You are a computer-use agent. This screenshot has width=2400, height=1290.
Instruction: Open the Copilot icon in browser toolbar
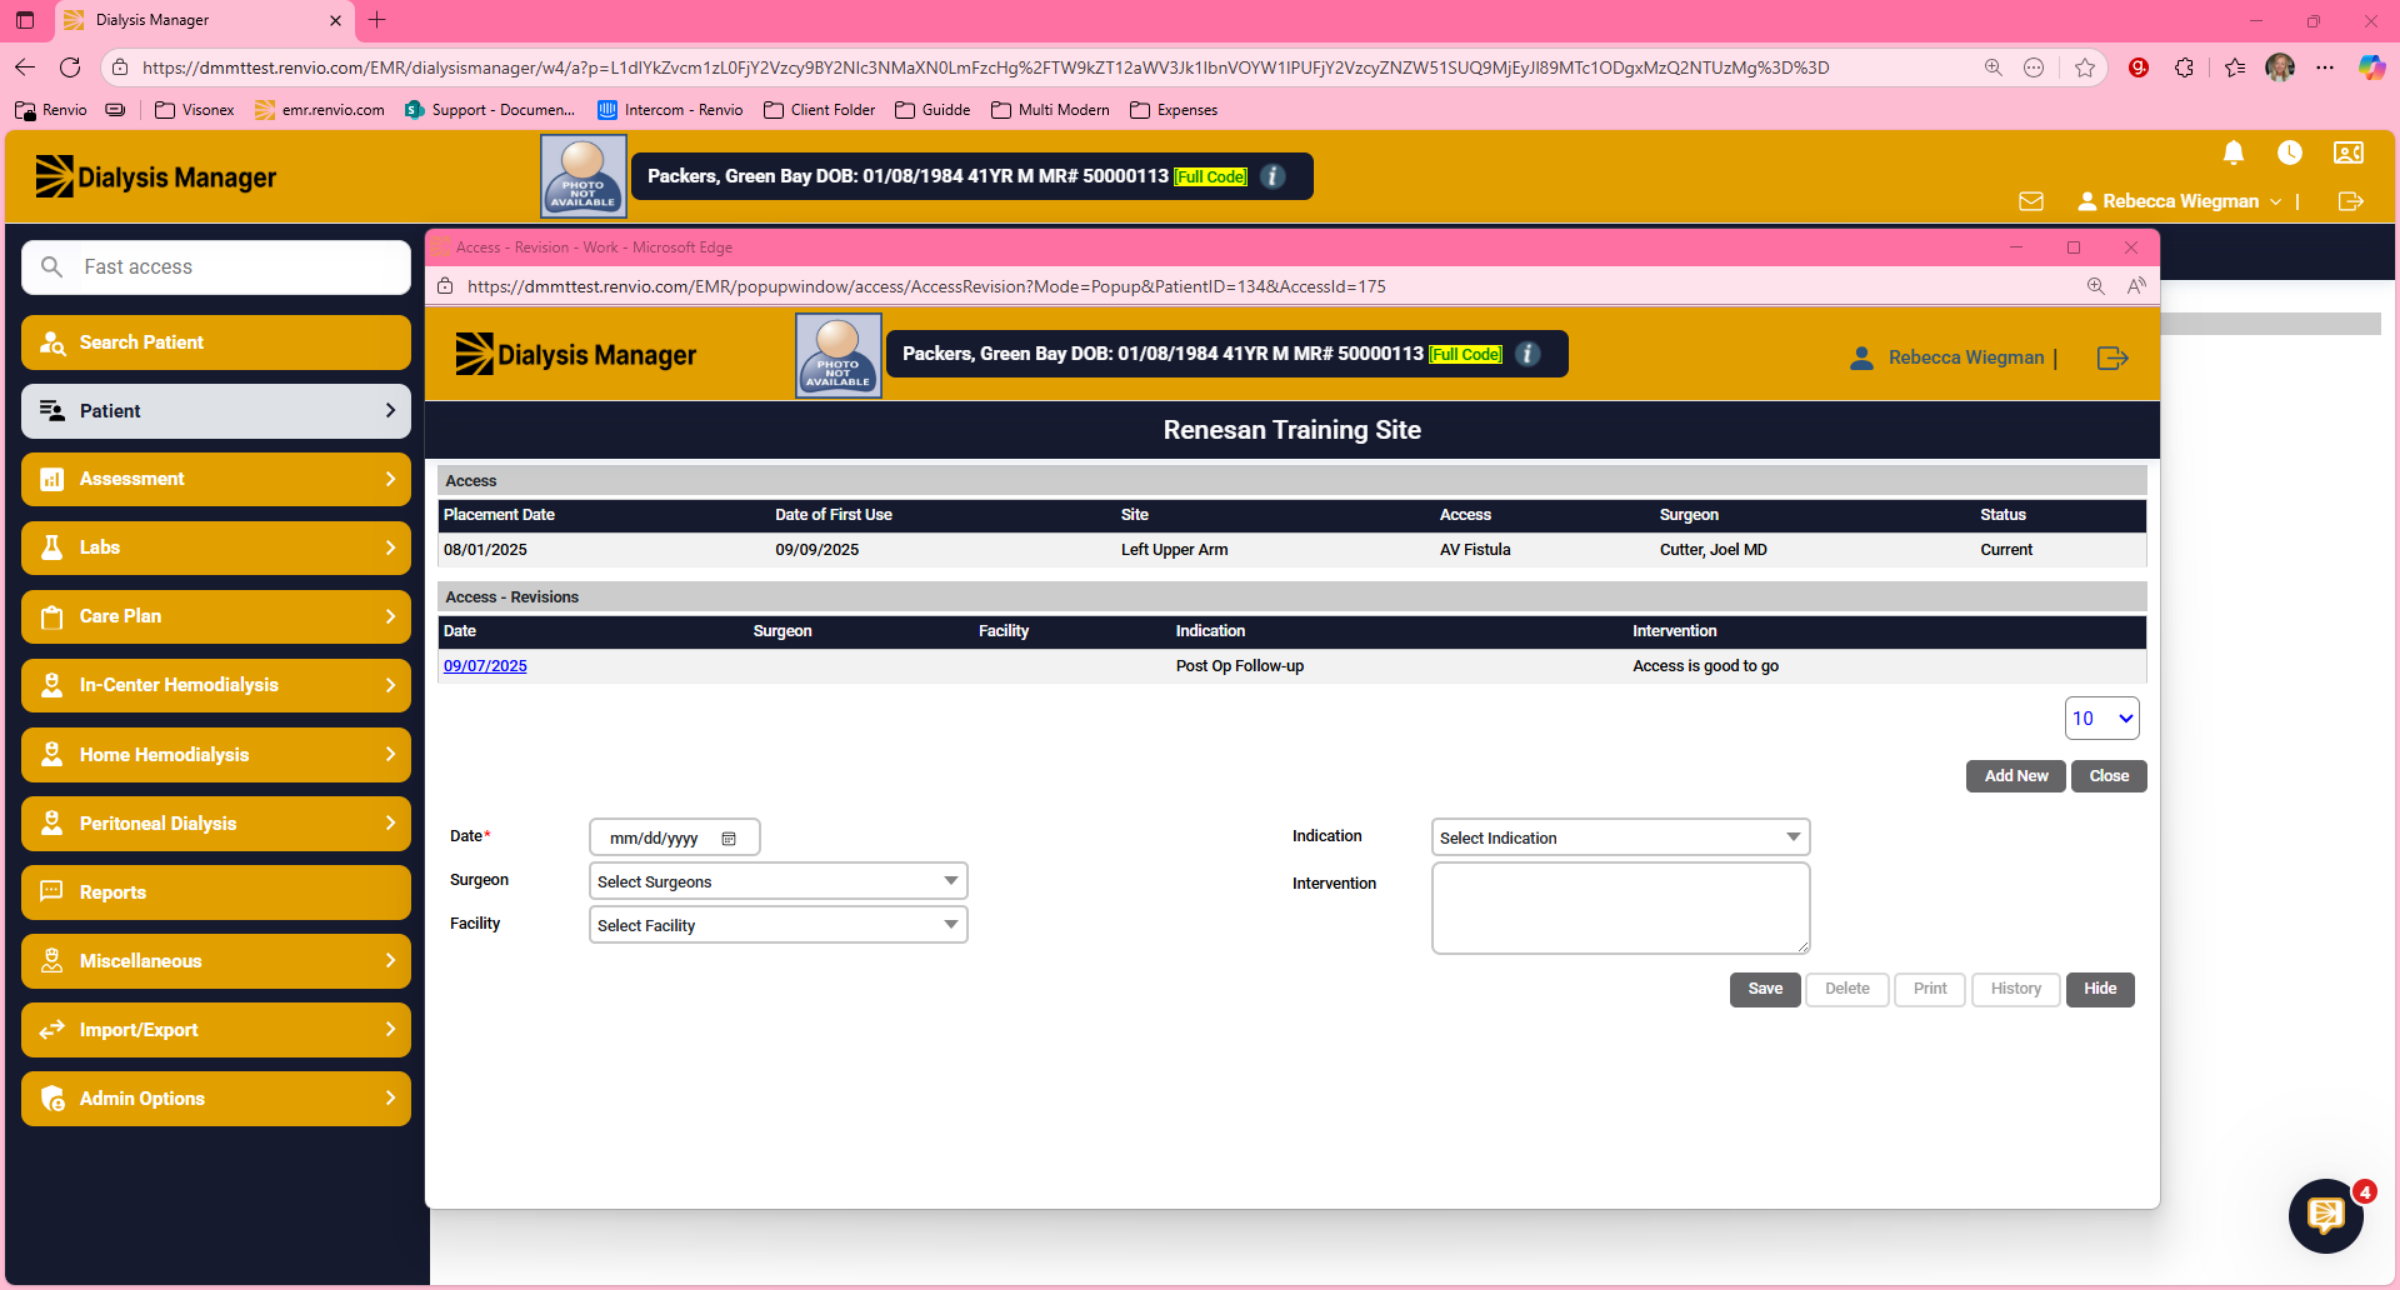(2371, 67)
